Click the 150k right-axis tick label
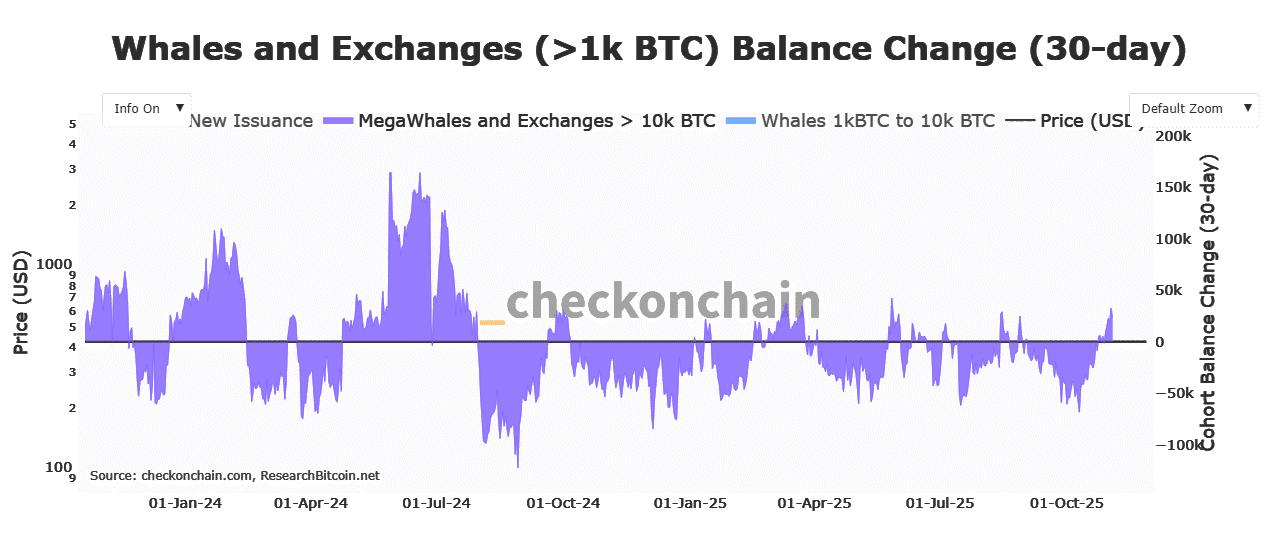 coord(1173,188)
